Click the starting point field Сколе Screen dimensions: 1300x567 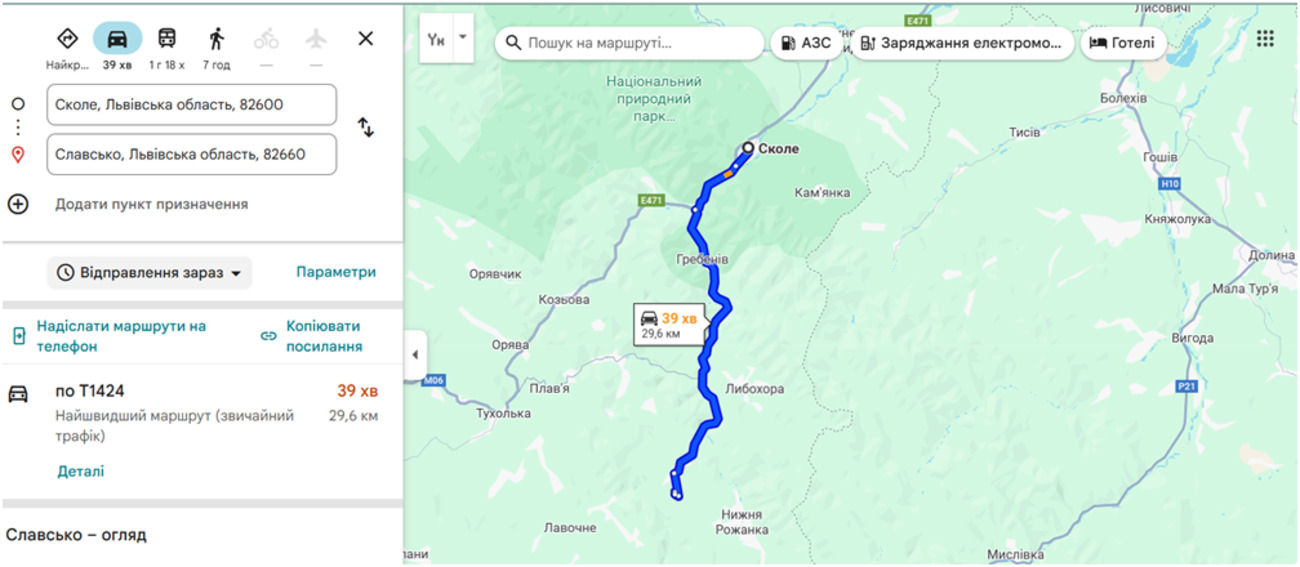tap(191, 104)
